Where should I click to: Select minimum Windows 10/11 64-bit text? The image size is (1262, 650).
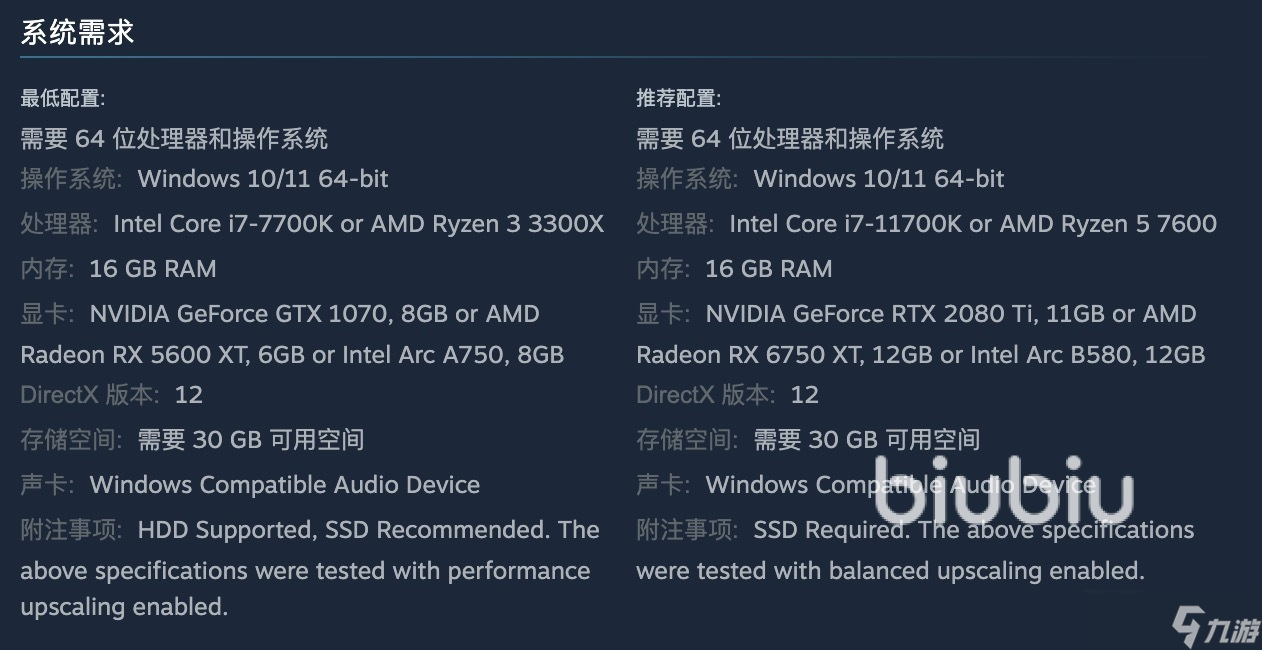click(263, 179)
